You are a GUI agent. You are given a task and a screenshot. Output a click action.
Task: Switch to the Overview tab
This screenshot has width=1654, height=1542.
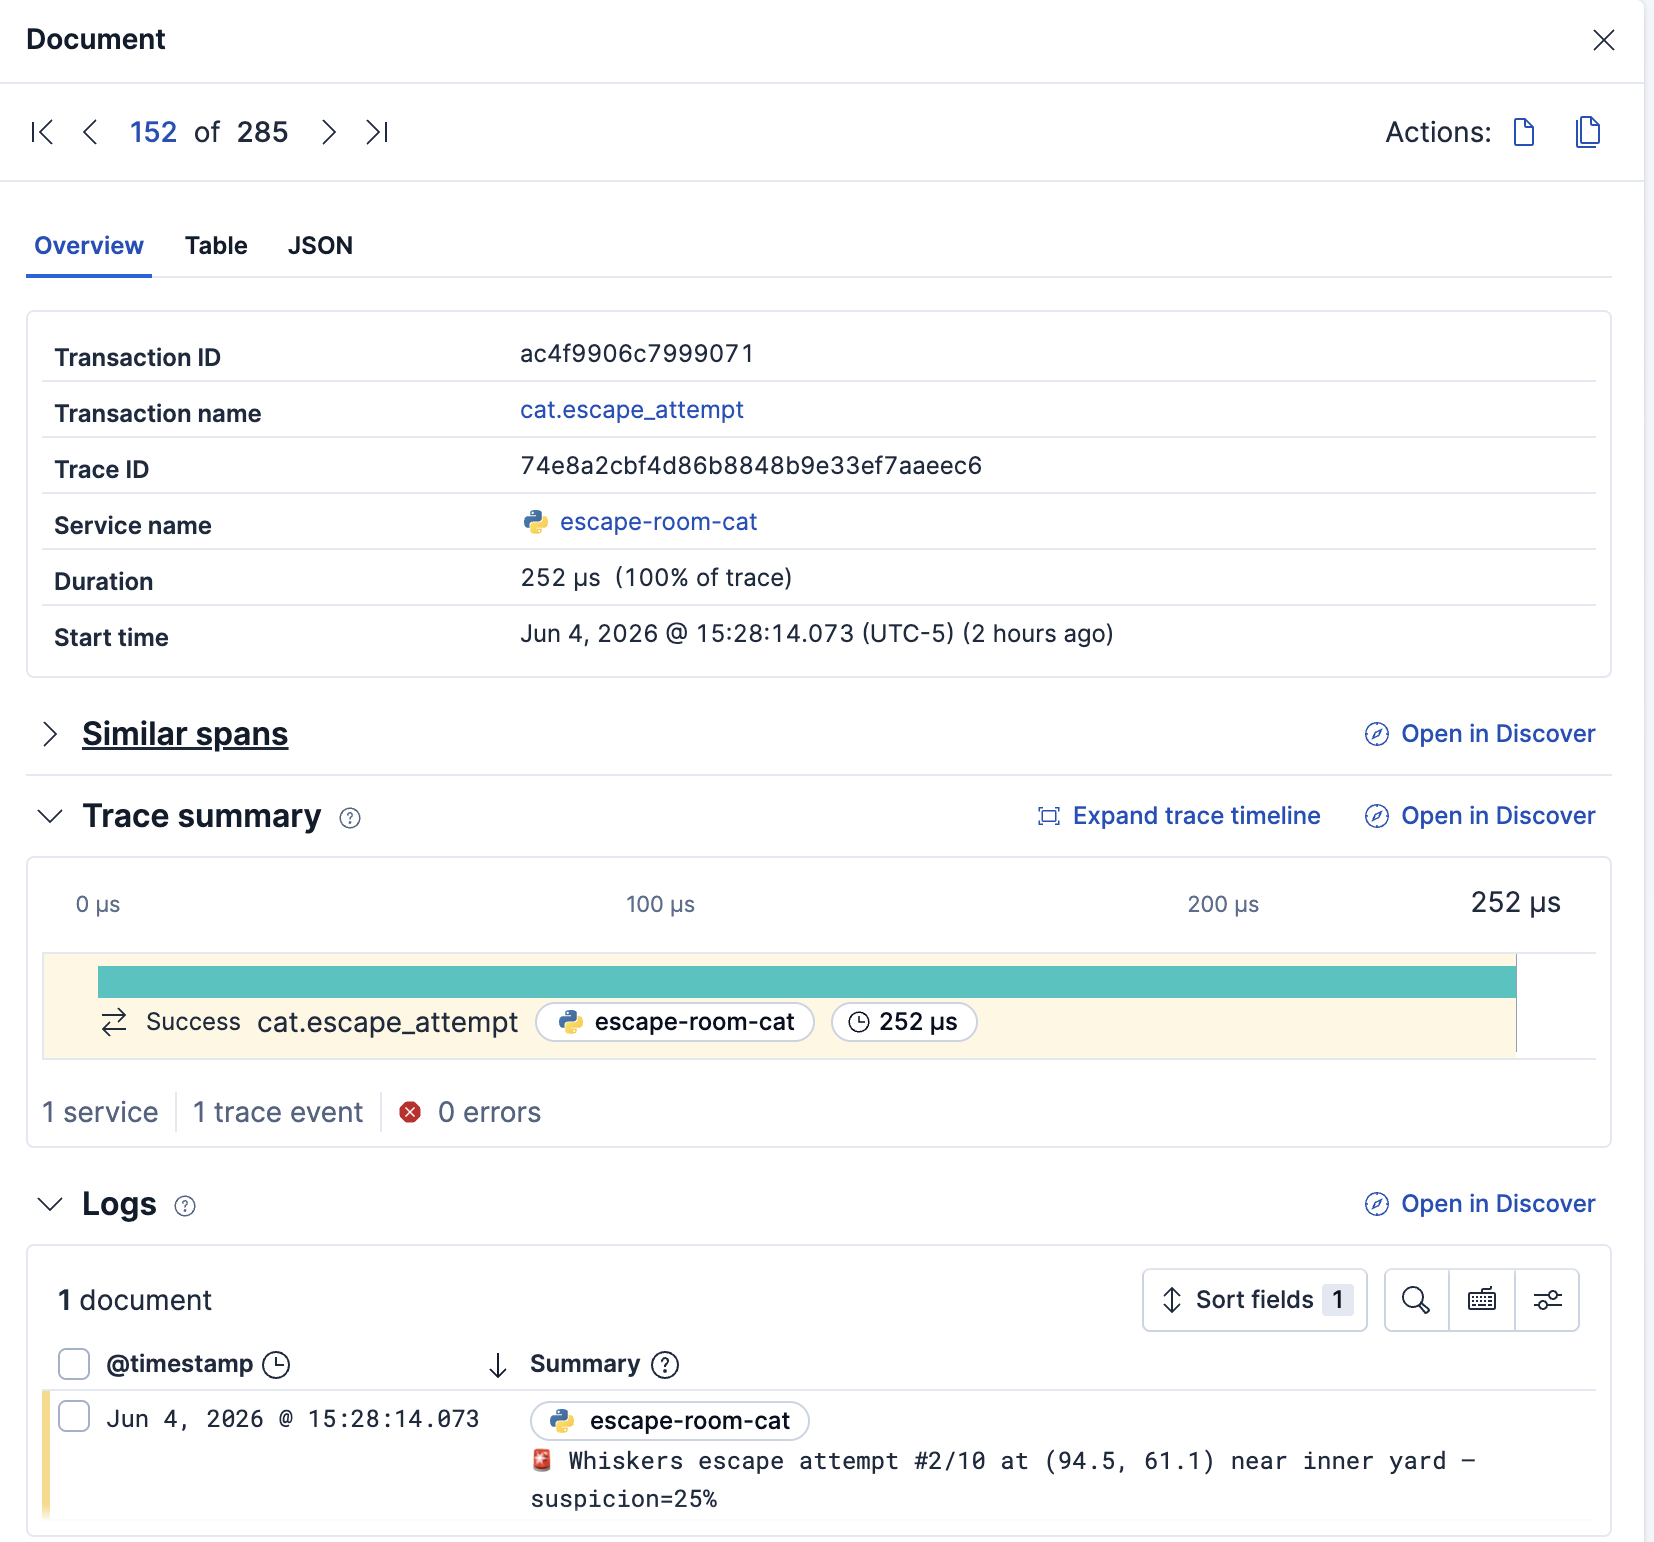(x=89, y=246)
